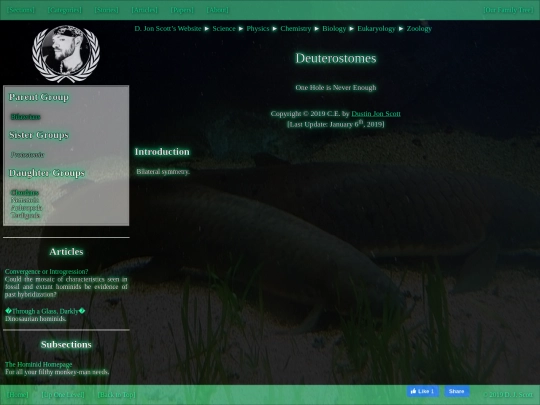Screen dimensions: 540x405
Task: Click the 'Parent Group' heading
Action: [x=39, y=97]
